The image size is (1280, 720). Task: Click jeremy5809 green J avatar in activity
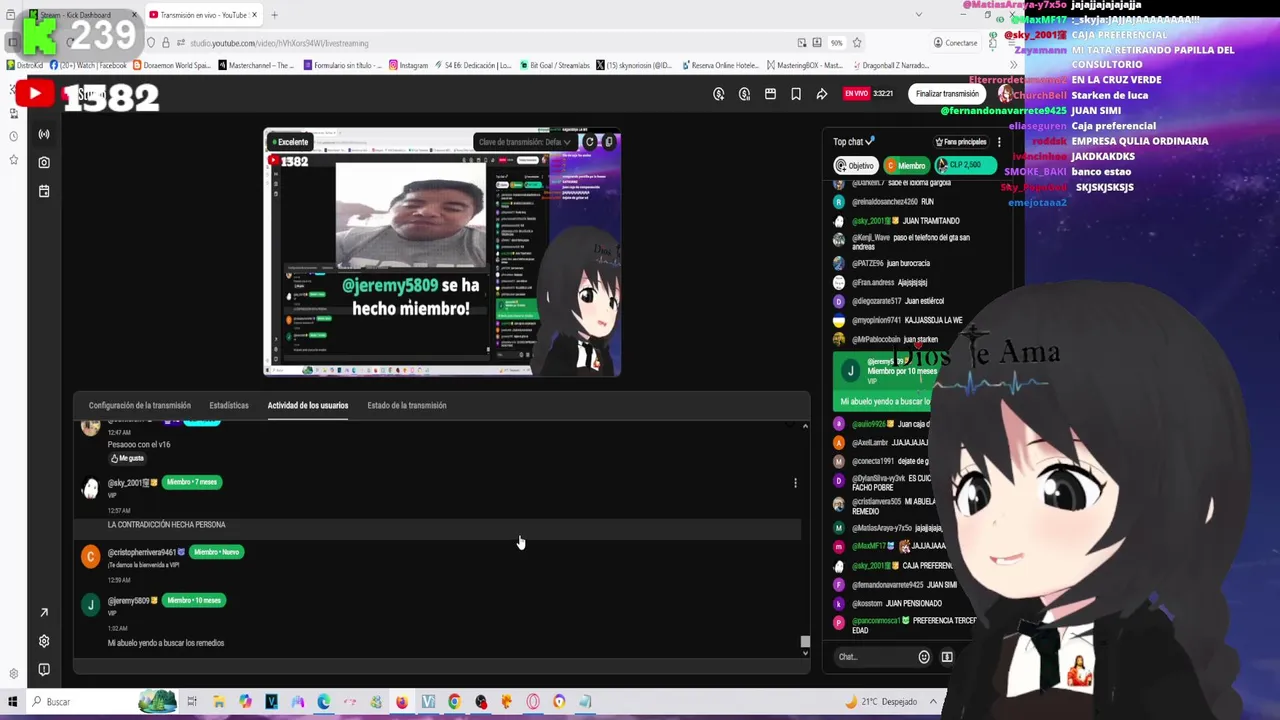[91, 605]
